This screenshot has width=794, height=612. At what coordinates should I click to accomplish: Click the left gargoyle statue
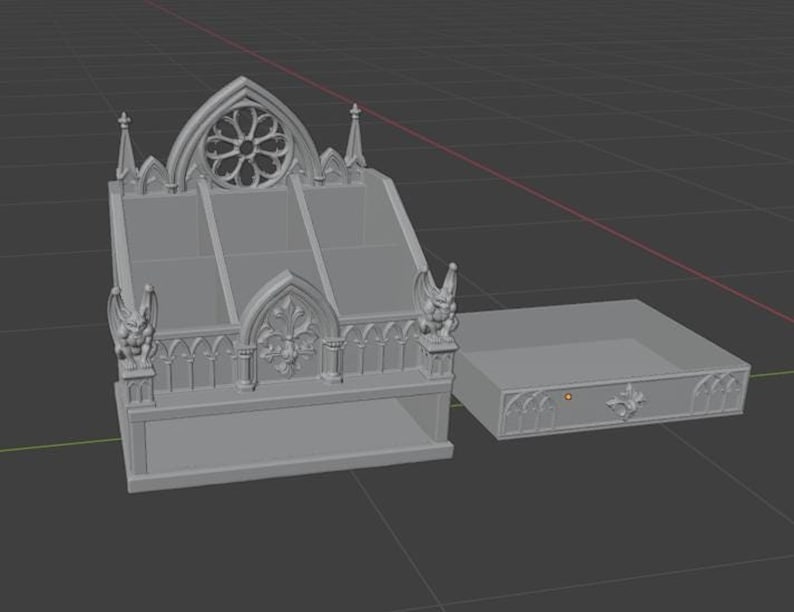pos(132,327)
